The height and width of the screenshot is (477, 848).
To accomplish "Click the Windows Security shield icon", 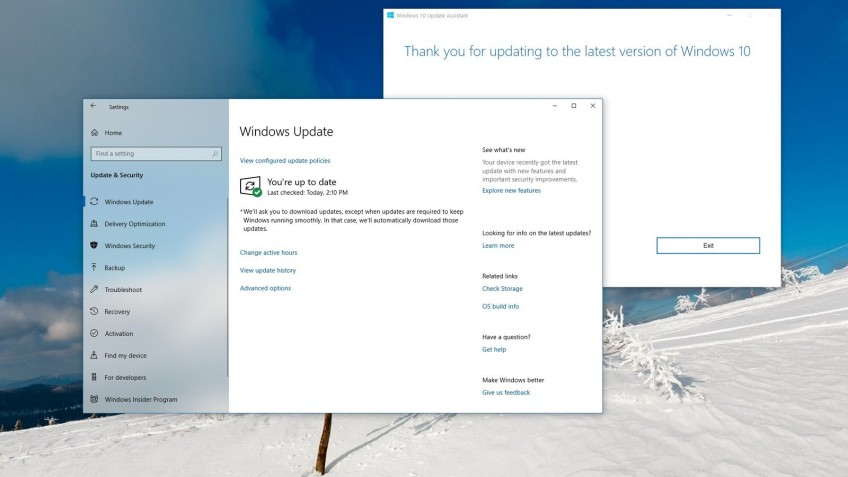I will [94, 245].
